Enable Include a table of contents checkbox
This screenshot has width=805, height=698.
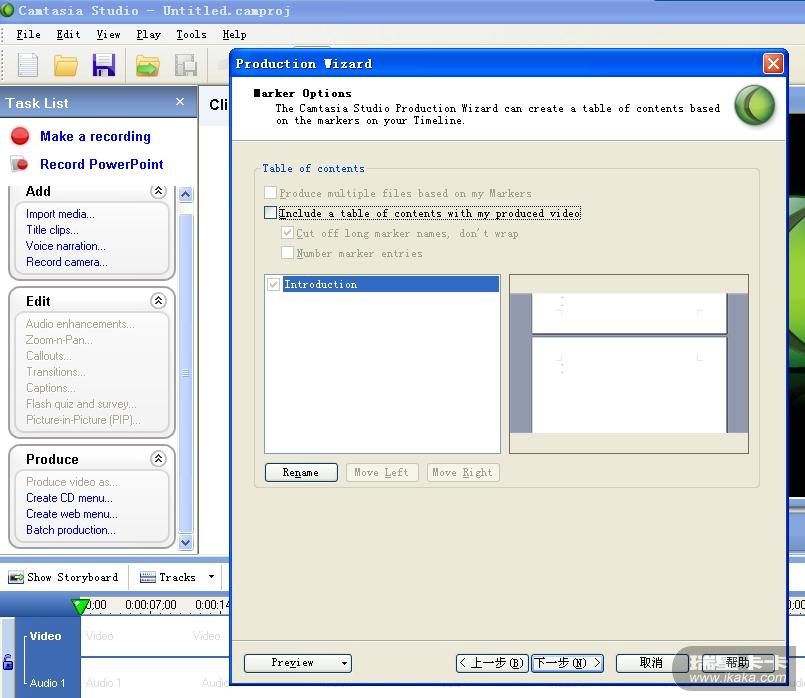pyautogui.click(x=270, y=212)
